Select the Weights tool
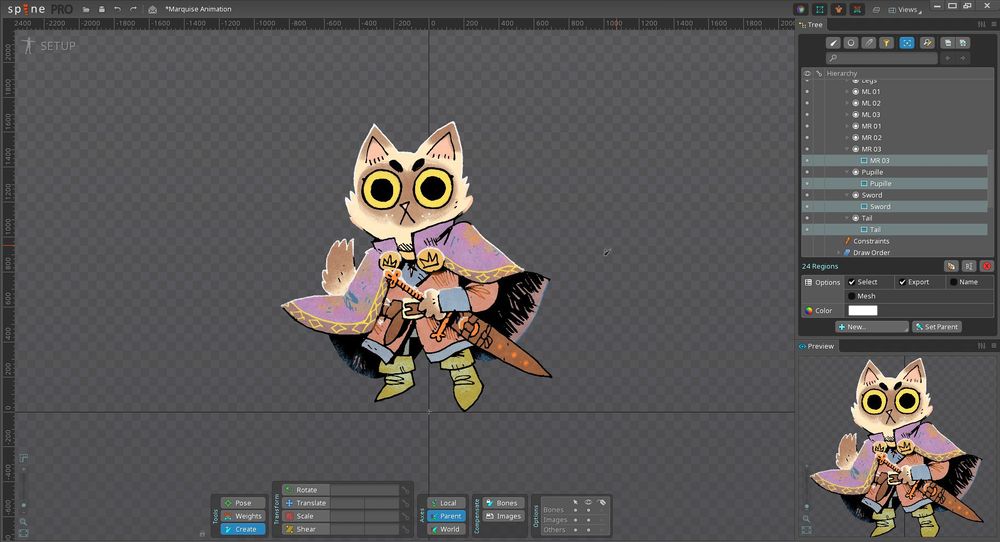The height and width of the screenshot is (542, 1000). [x=243, y=516]
